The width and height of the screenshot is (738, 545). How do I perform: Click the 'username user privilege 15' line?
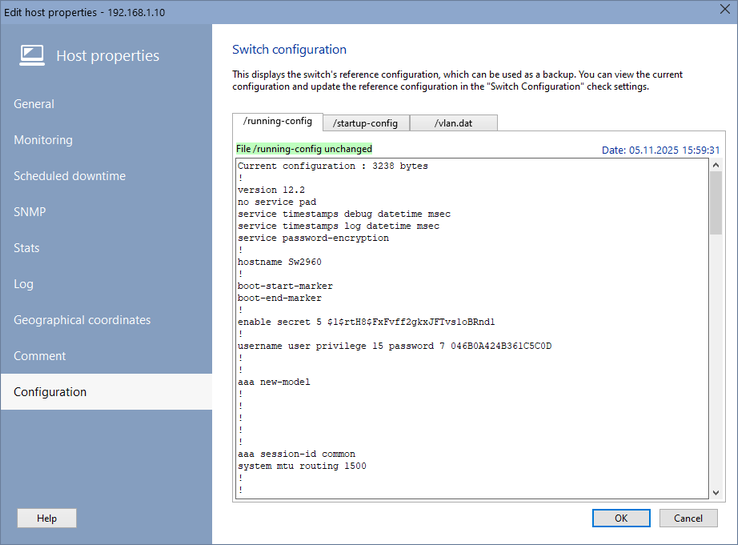tap(394, 346)
